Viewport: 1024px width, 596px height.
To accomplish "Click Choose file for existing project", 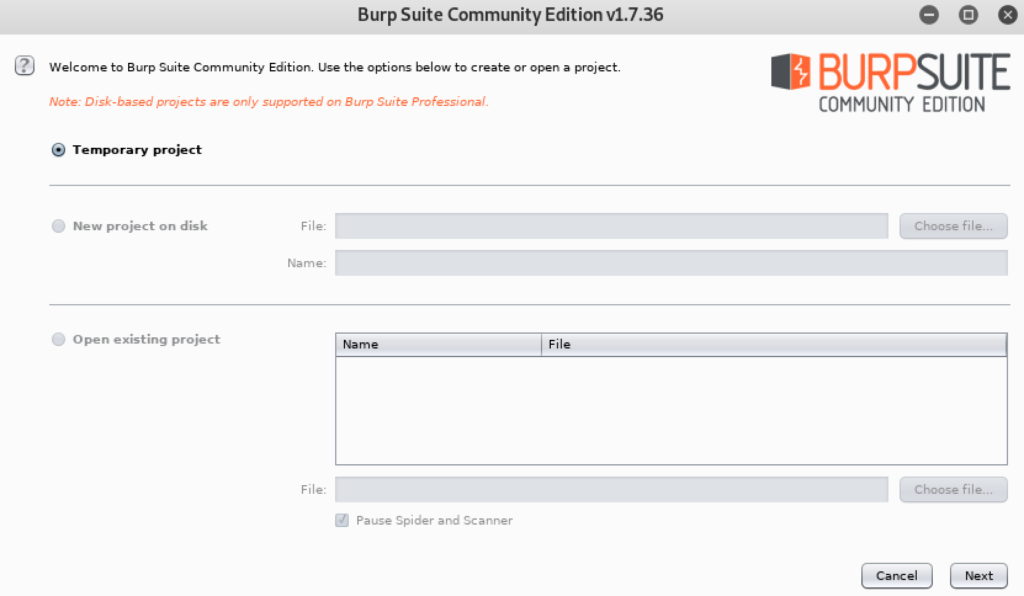I will 953,490.
